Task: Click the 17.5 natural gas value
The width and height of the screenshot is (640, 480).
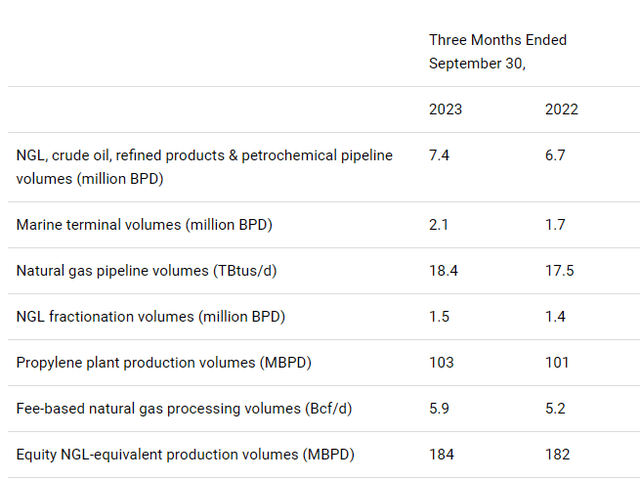Action: (559, 271)
